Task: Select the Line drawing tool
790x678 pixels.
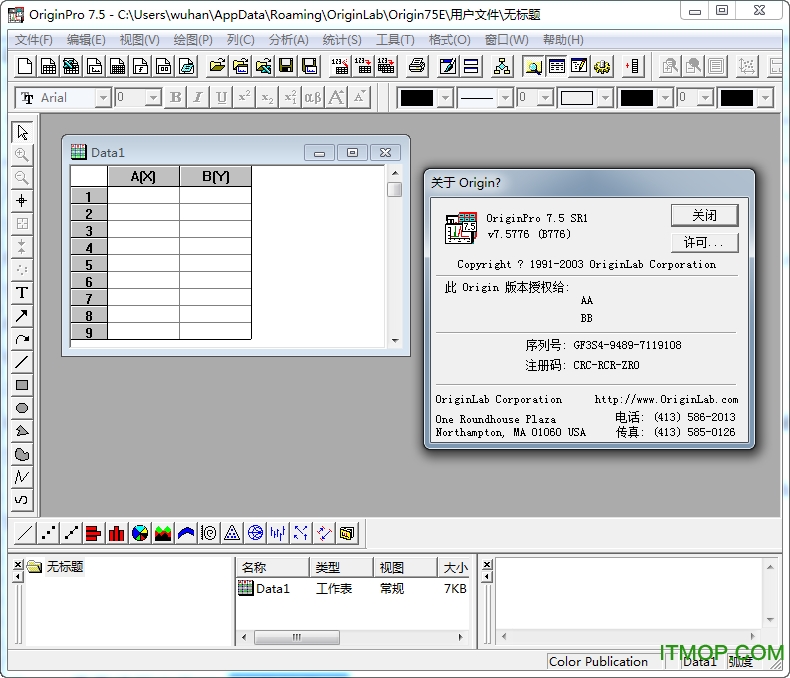Action: pos(22,362)
